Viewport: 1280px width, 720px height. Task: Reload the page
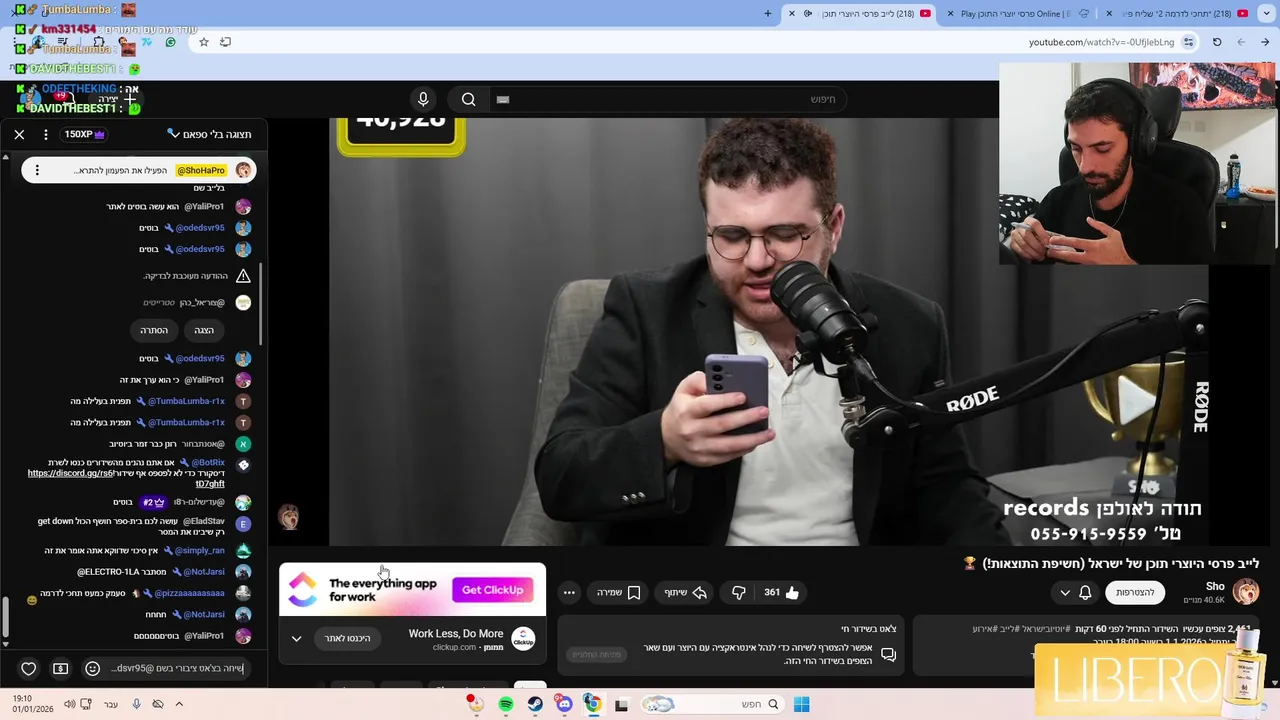[x=1217, y=42]
